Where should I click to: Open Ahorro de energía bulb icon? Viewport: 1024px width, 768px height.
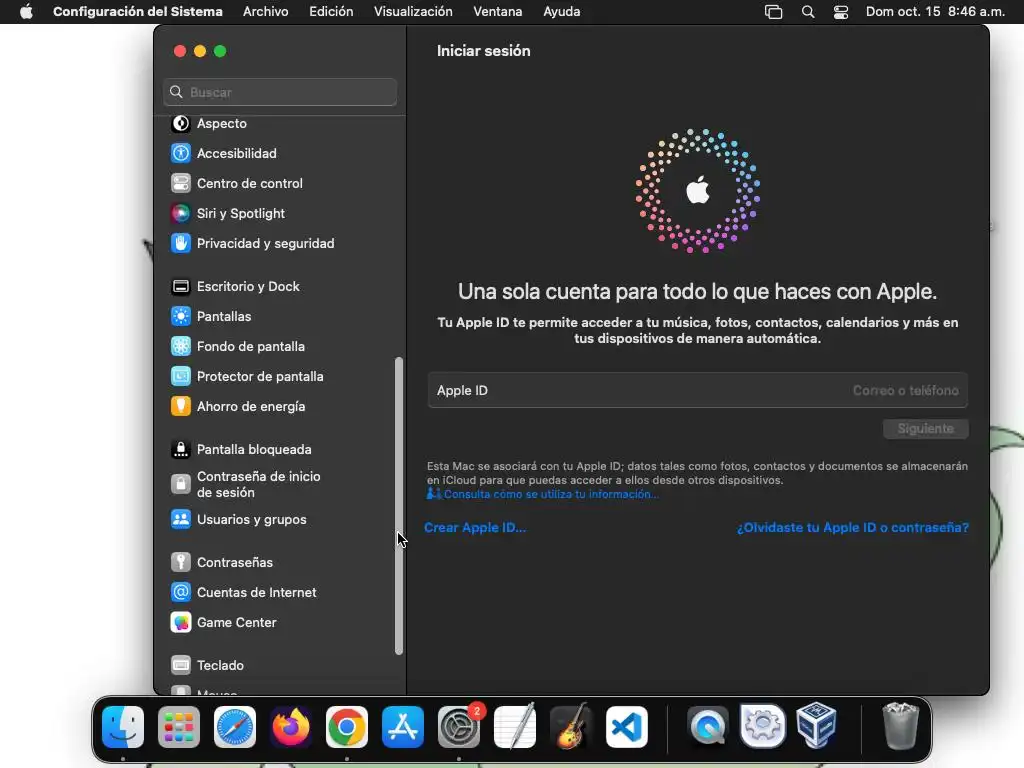coord(181,406)
